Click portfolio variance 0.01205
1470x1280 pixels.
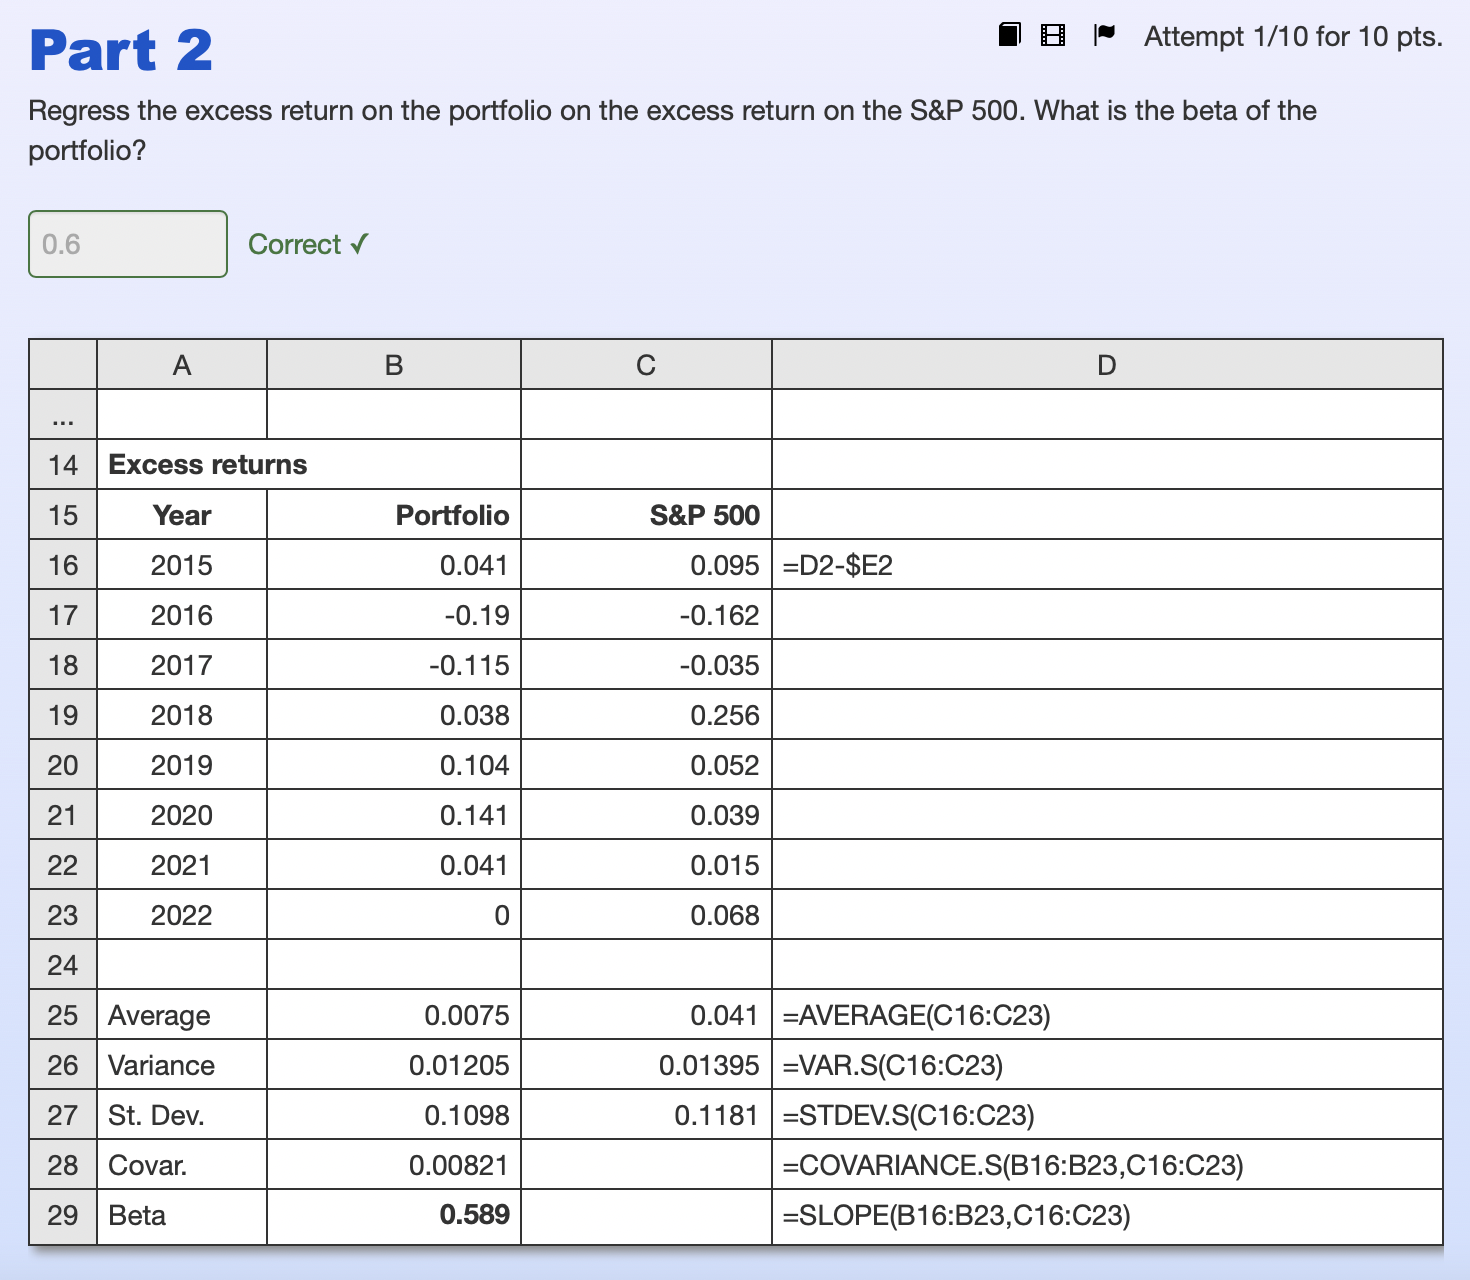click(394, 1065)
